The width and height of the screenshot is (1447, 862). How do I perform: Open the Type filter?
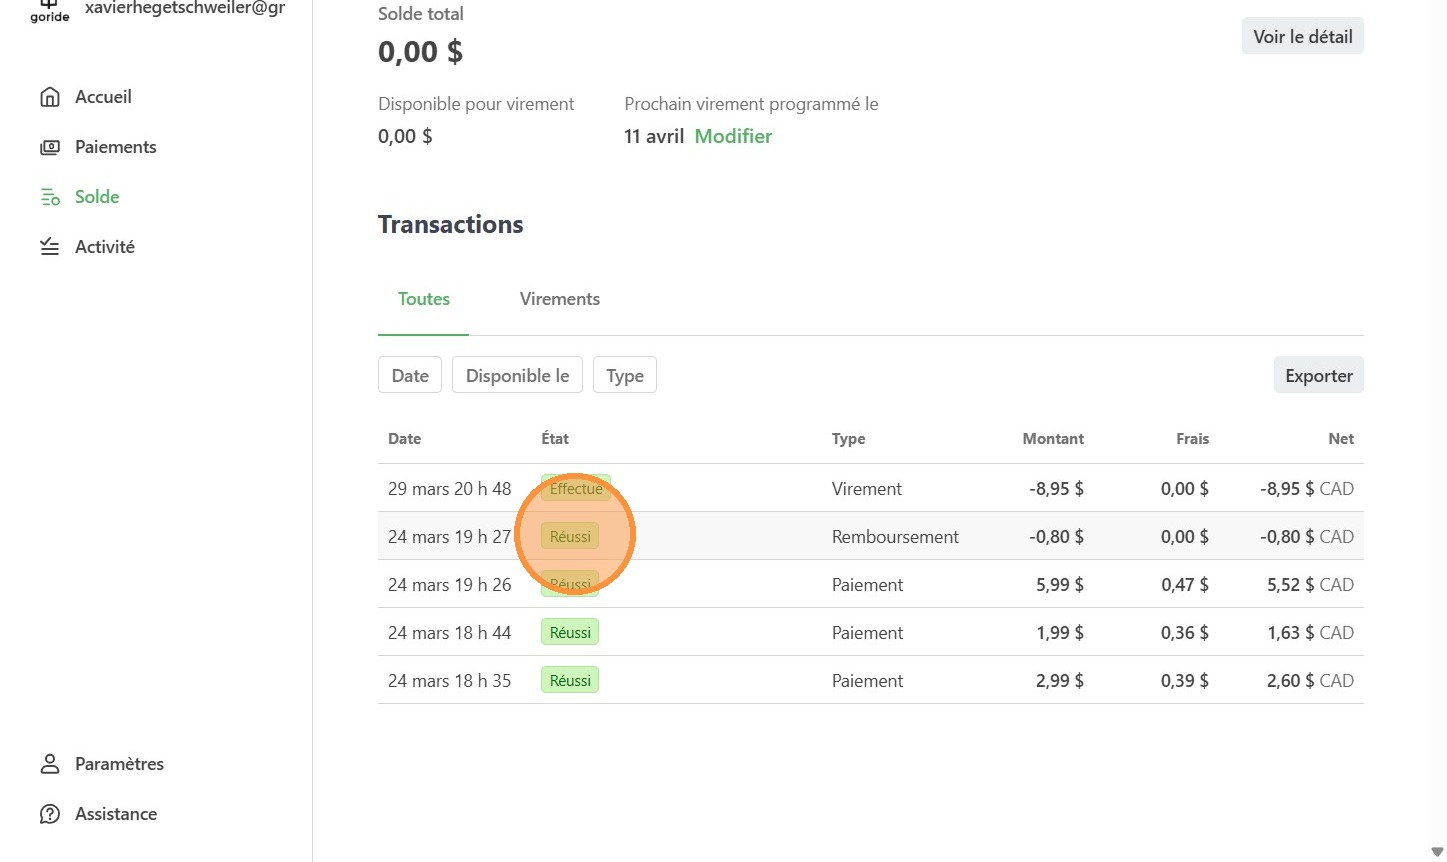coord(625,375)
